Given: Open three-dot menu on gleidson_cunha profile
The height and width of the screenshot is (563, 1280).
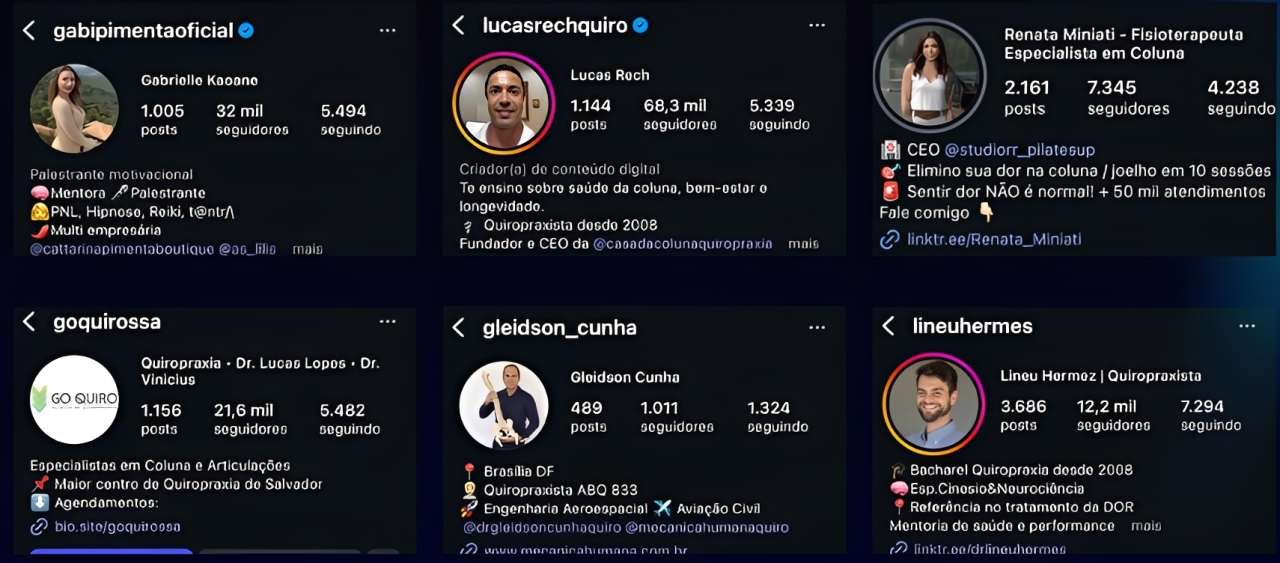Looking at the screenshot, I should [x=817, y=327].
